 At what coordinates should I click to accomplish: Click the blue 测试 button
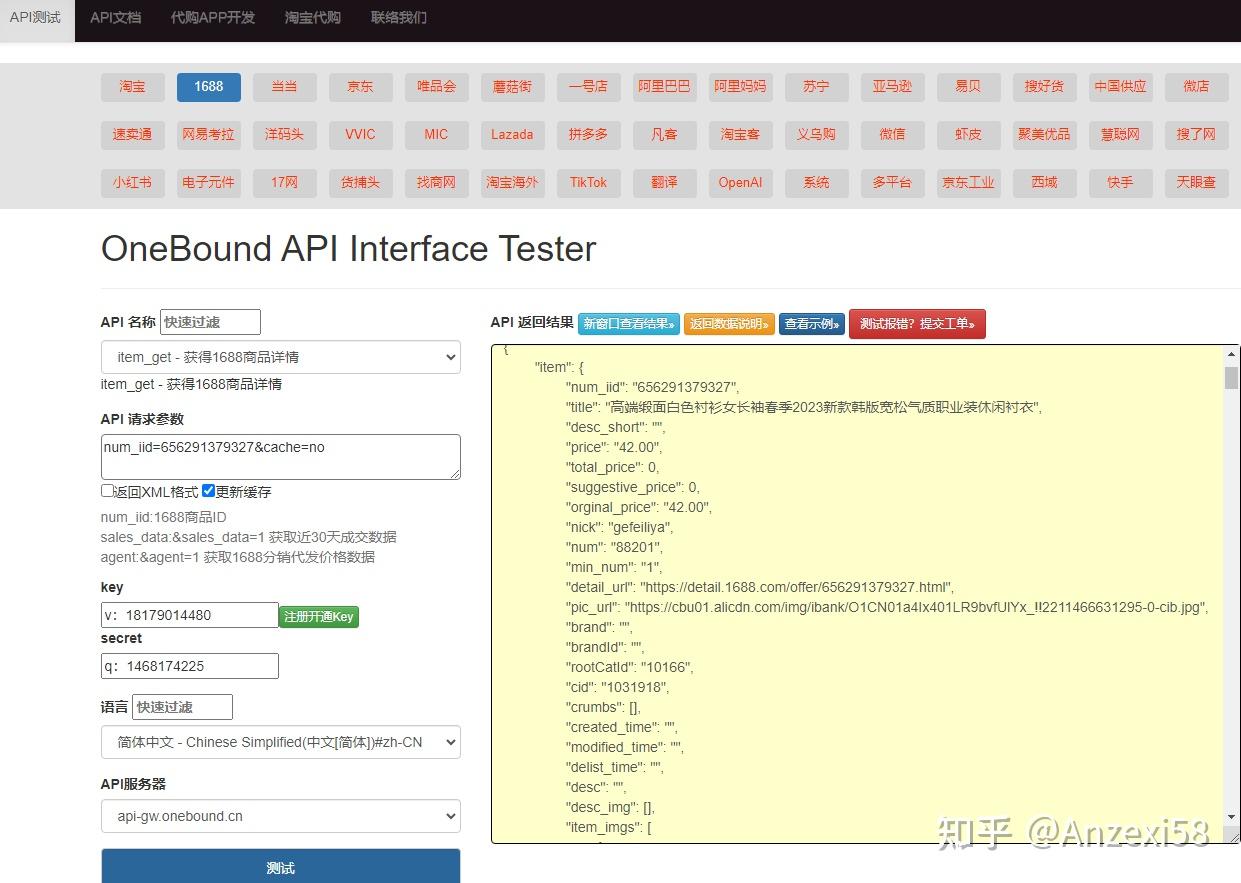[280, 867]
